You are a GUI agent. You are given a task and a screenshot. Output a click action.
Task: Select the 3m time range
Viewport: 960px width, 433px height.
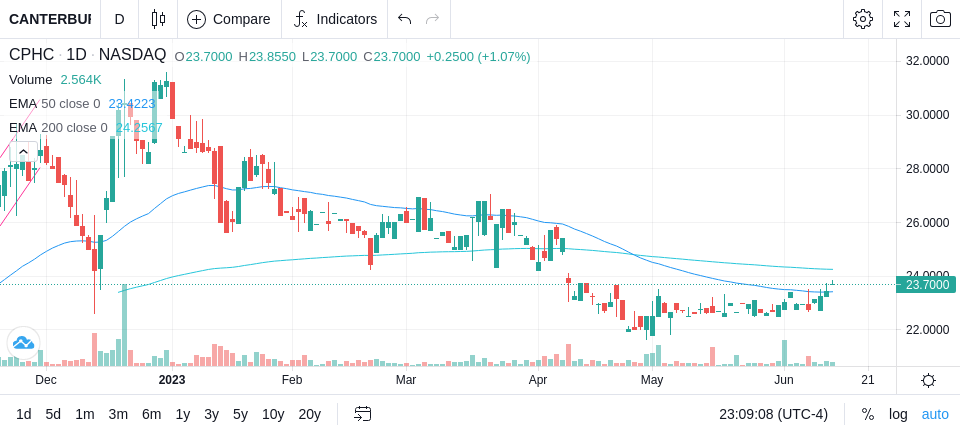pos(118,415)
